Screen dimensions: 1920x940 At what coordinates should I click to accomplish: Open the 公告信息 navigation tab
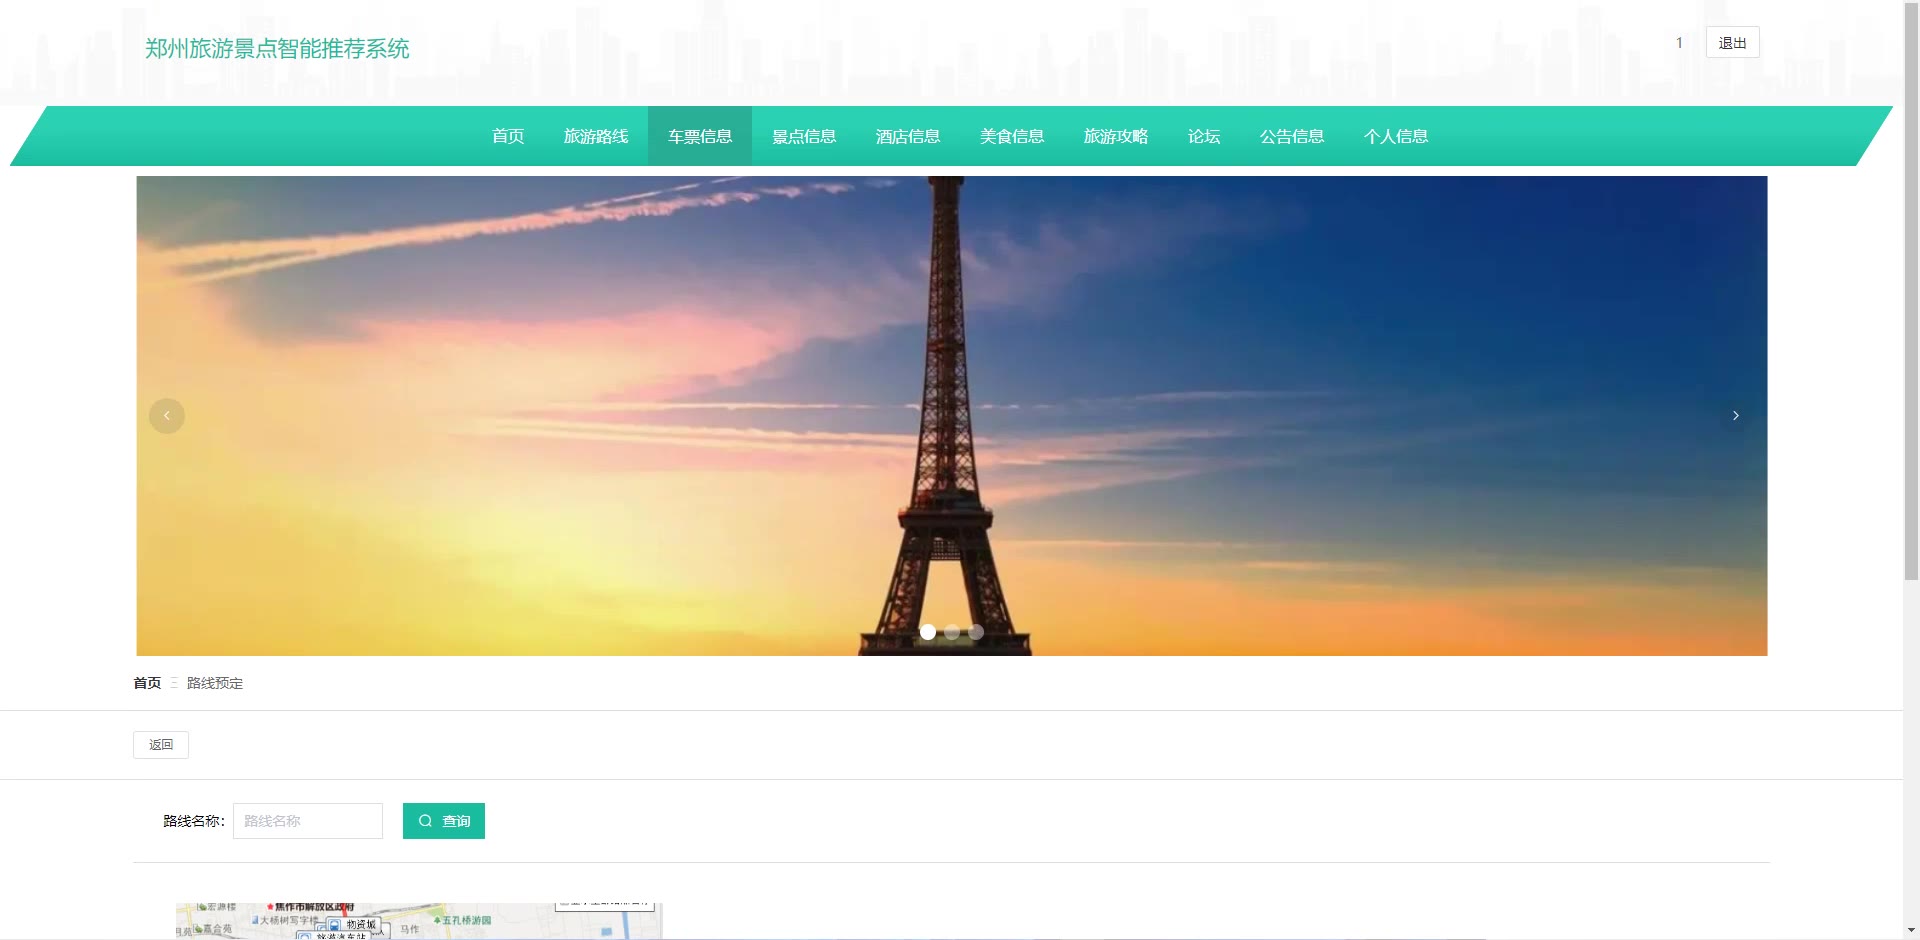1292,136
